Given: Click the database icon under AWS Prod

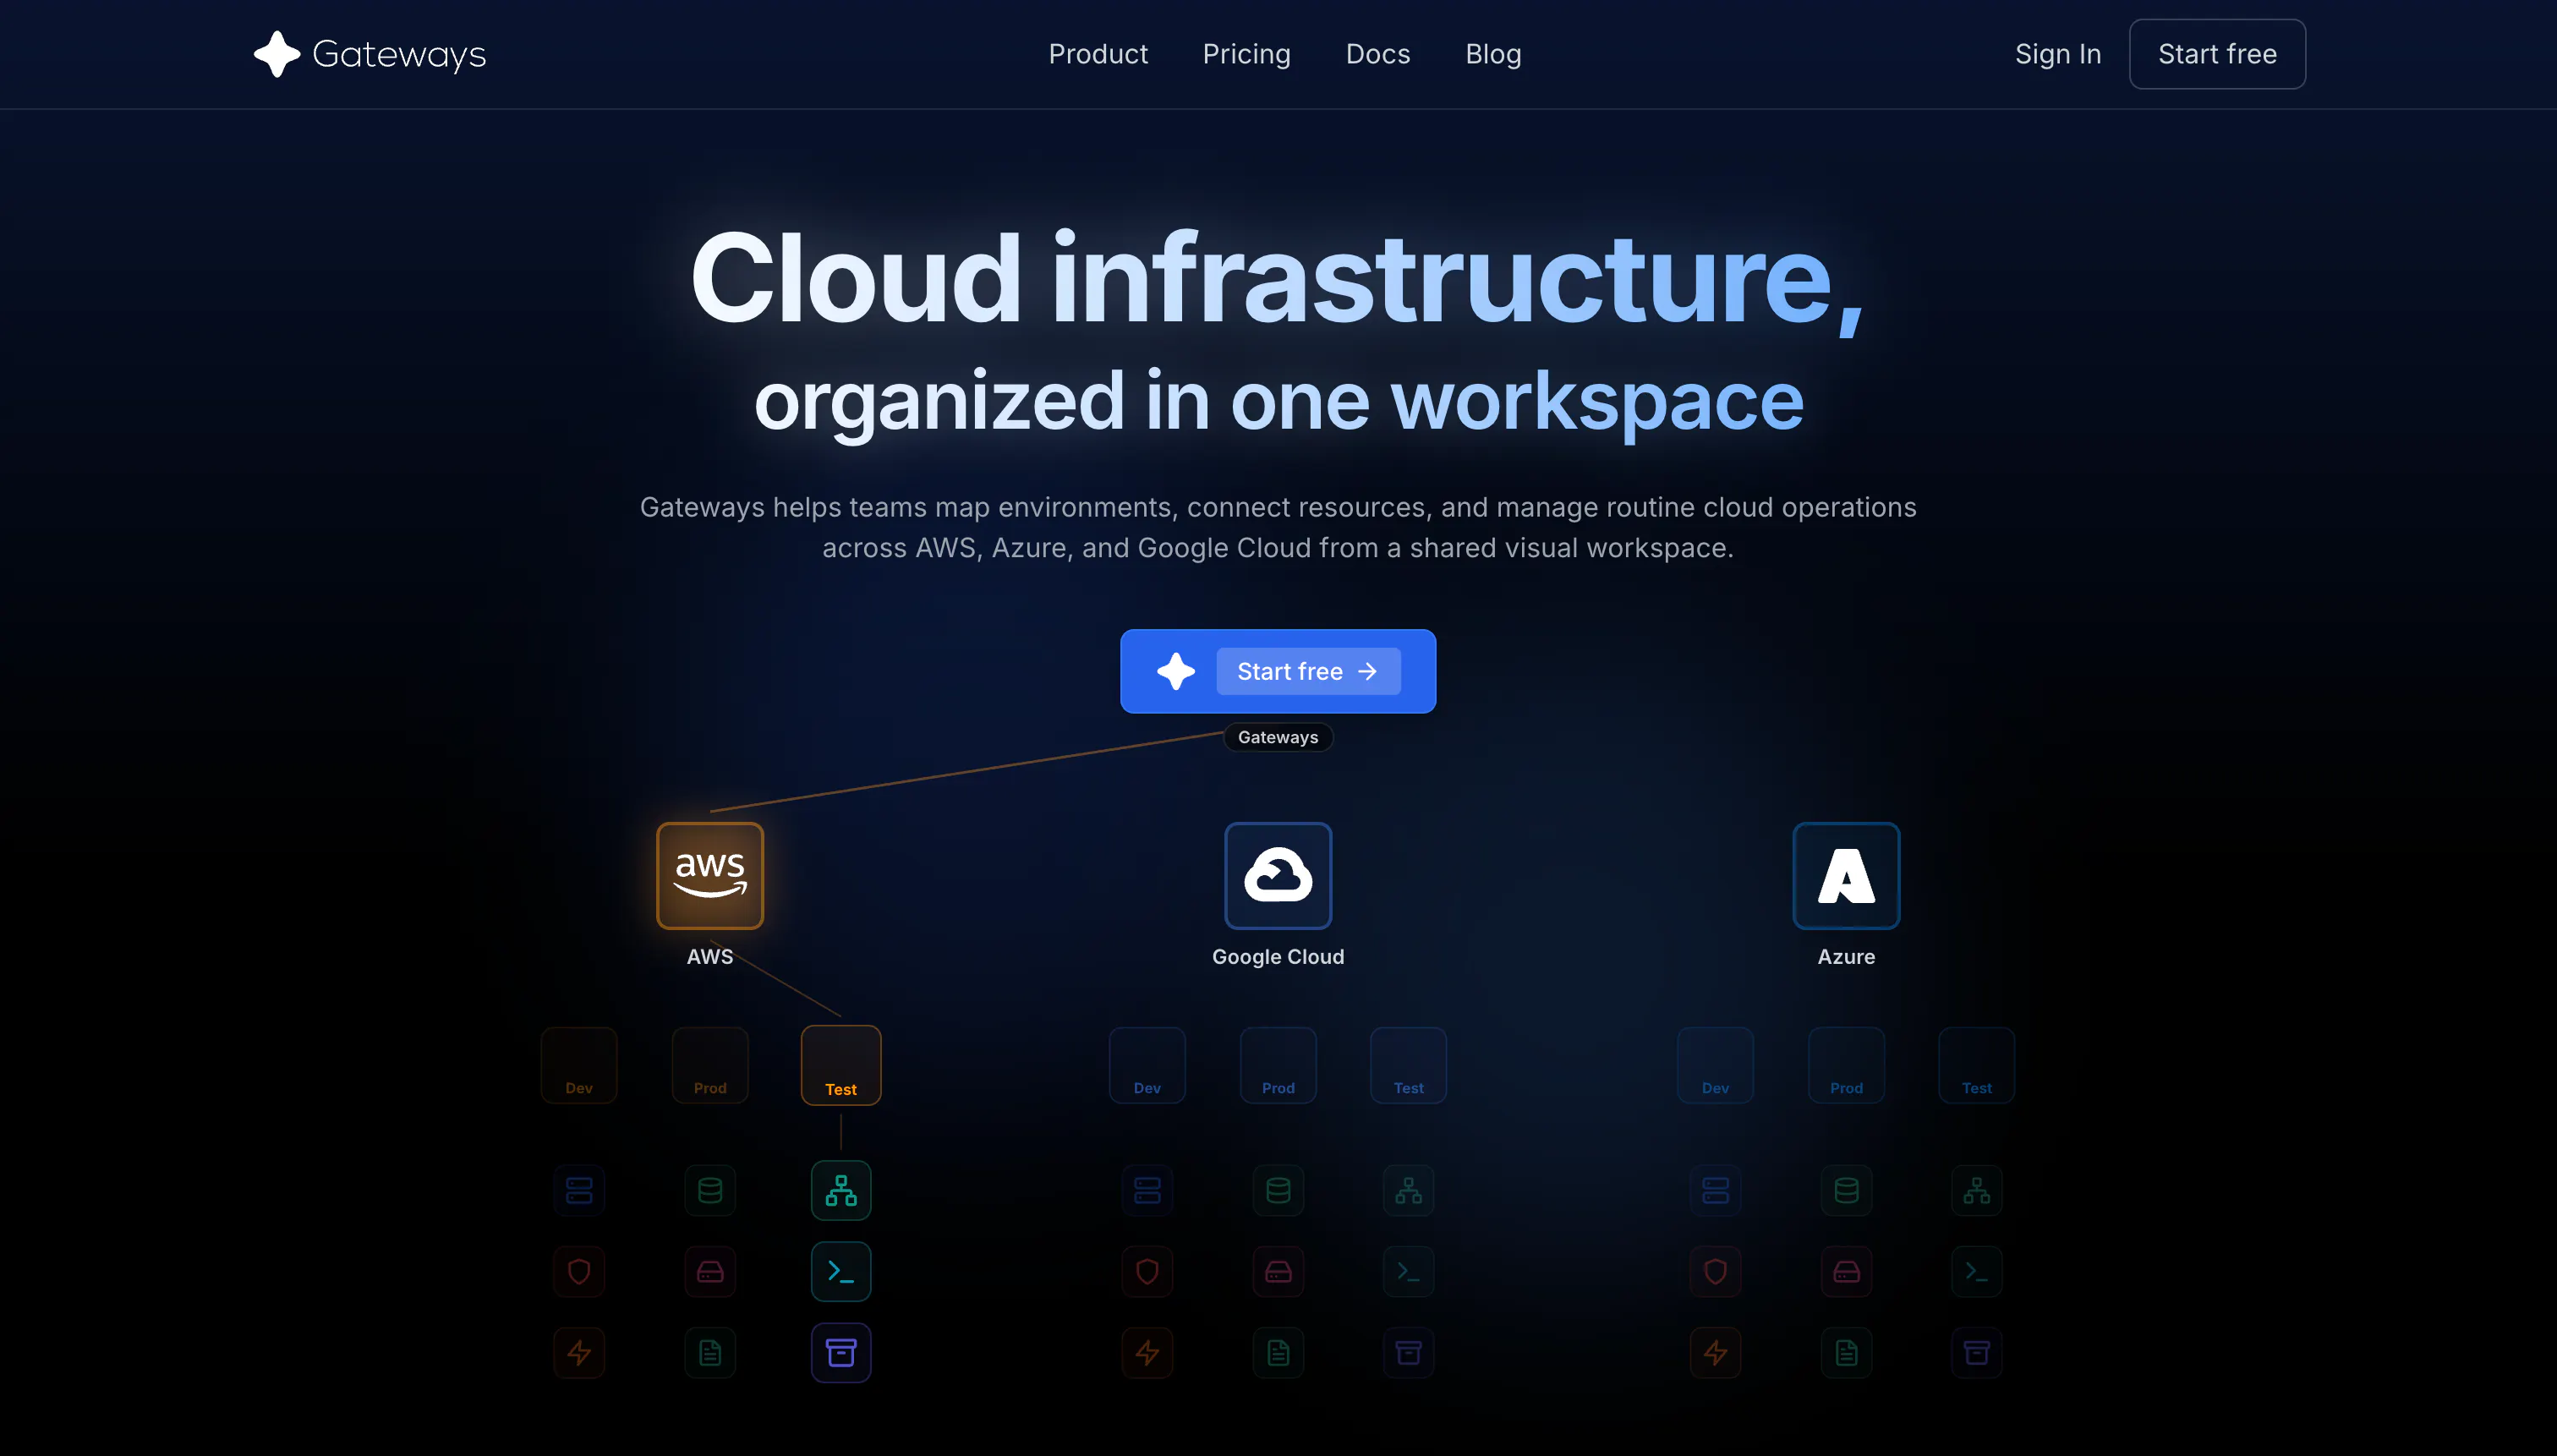Looking at the screenshot, I should coord(710,1190).
